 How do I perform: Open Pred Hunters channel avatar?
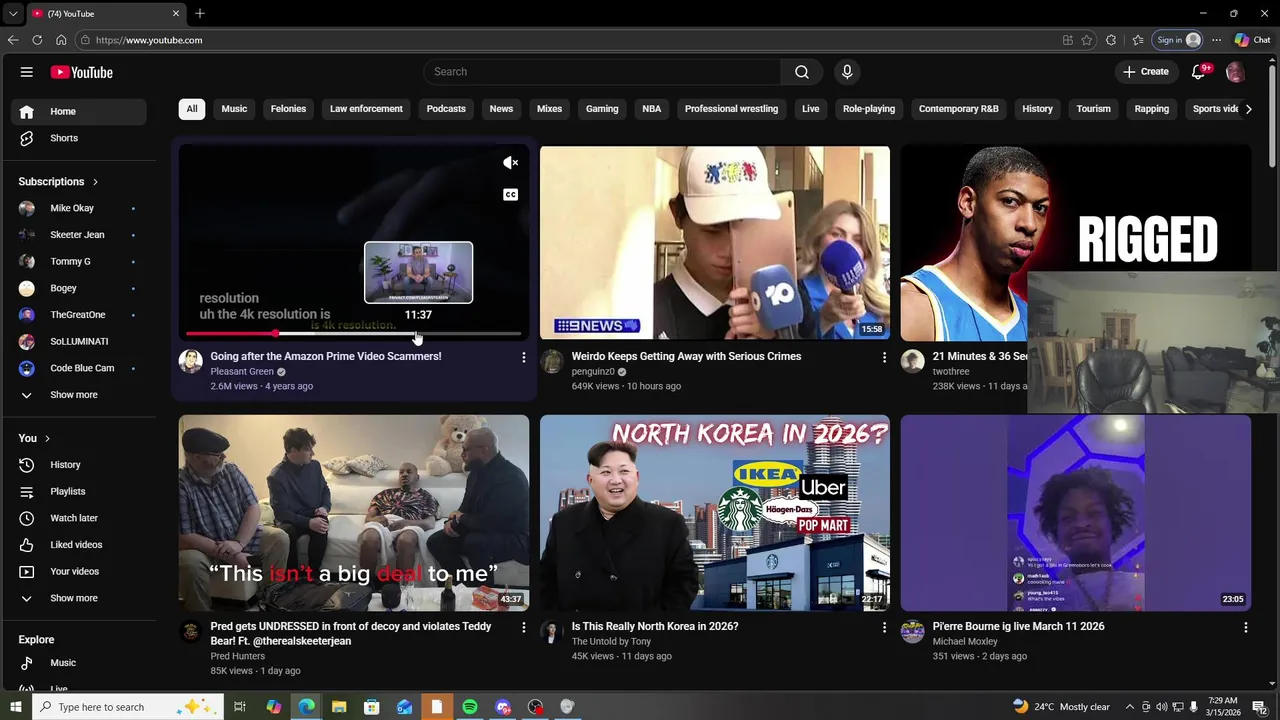coord(191,631)
